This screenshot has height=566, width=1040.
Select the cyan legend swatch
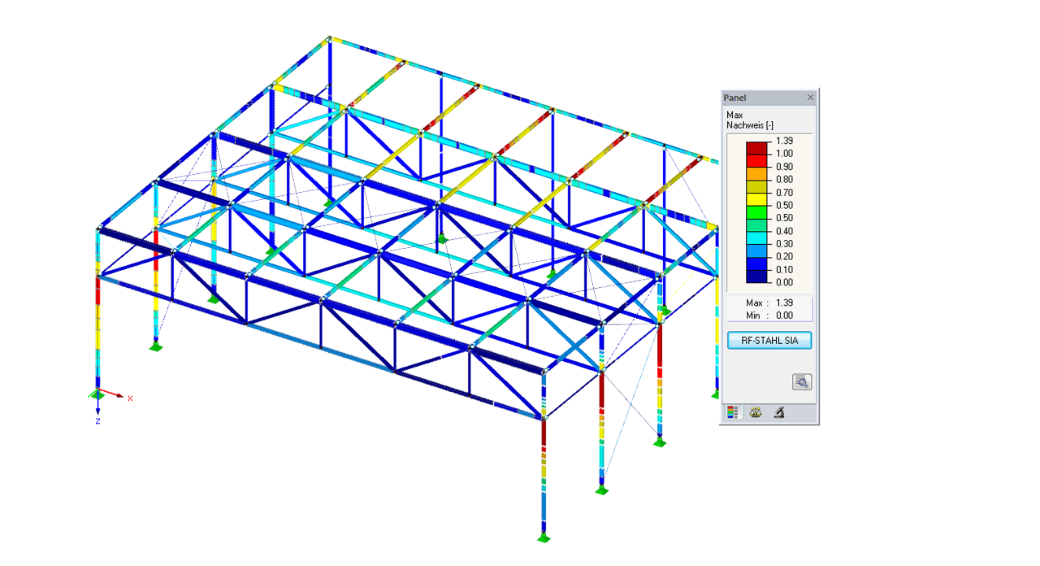point(756,238)
